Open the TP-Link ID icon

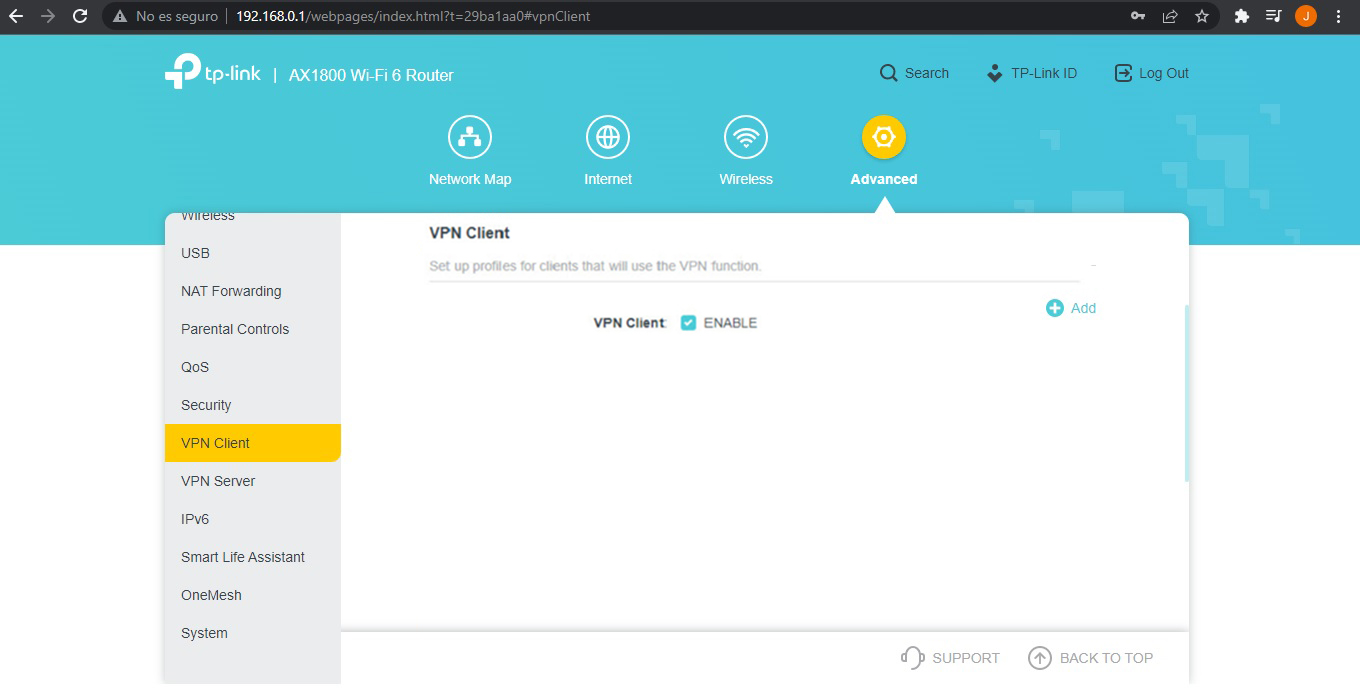994,73
